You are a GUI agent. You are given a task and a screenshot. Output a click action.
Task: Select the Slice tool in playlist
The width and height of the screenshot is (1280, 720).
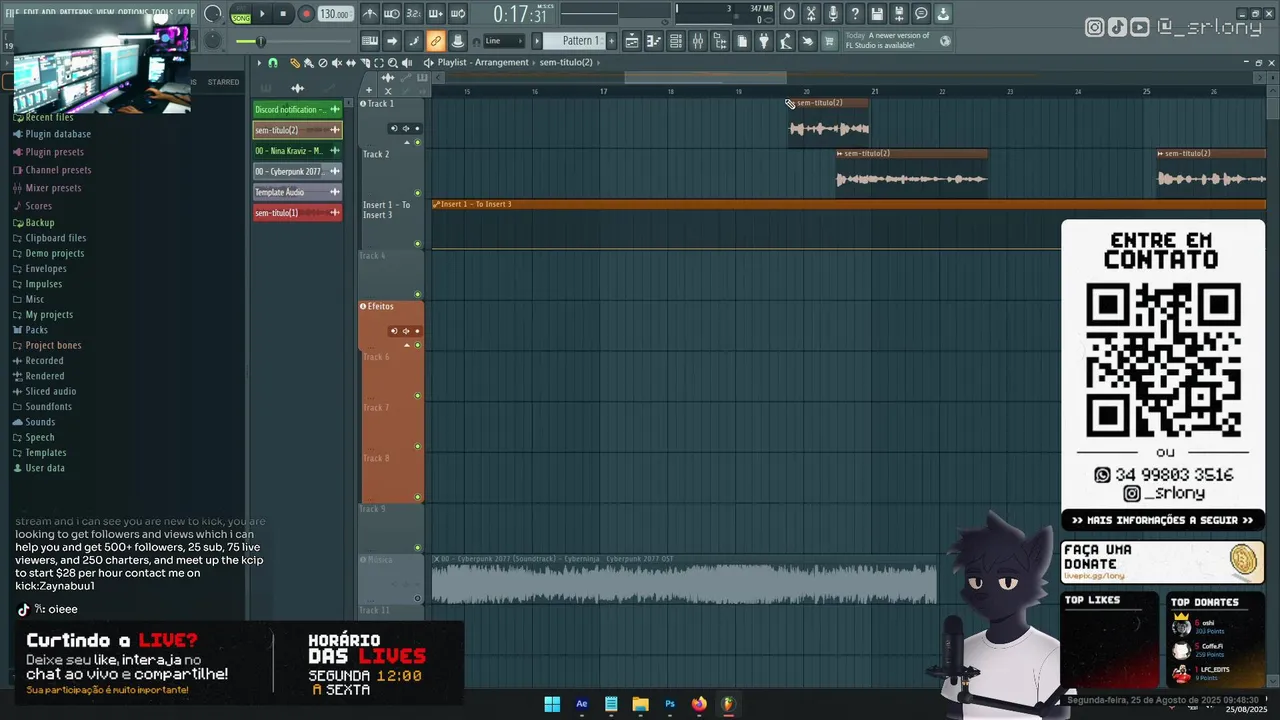coord(365,63)
